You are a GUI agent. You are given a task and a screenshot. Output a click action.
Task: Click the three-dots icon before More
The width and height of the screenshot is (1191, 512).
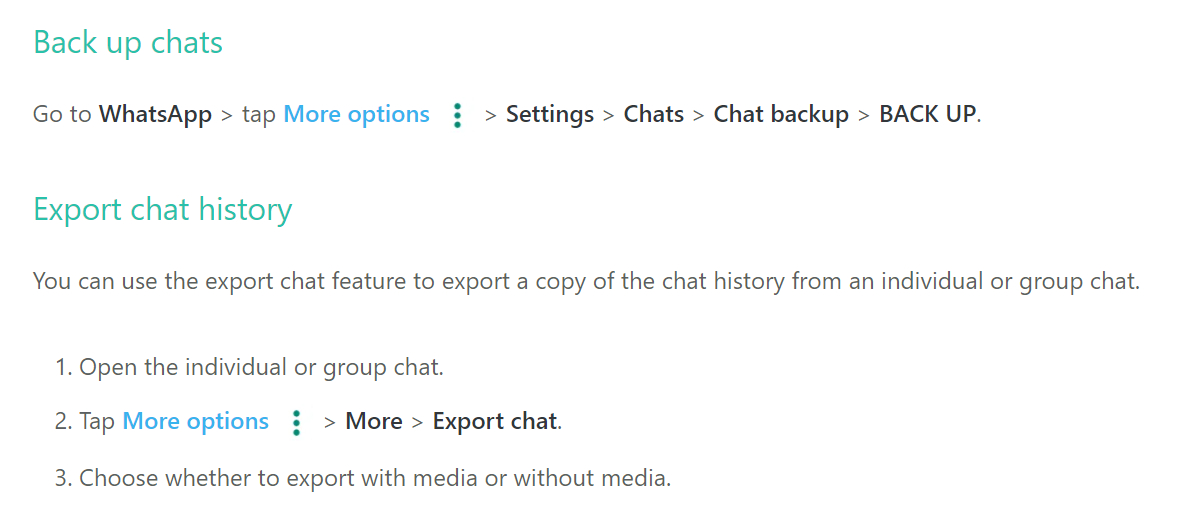(x=296, y=422)
